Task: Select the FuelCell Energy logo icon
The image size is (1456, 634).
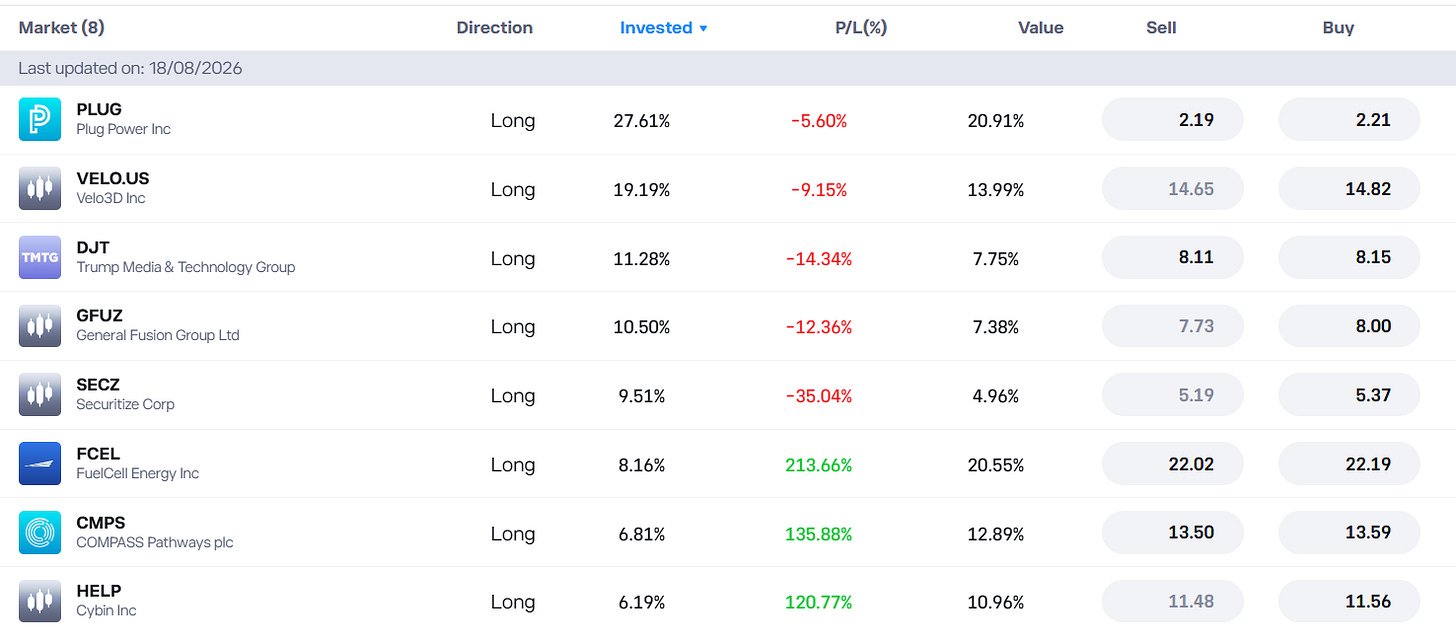Action: click(40, 464)
